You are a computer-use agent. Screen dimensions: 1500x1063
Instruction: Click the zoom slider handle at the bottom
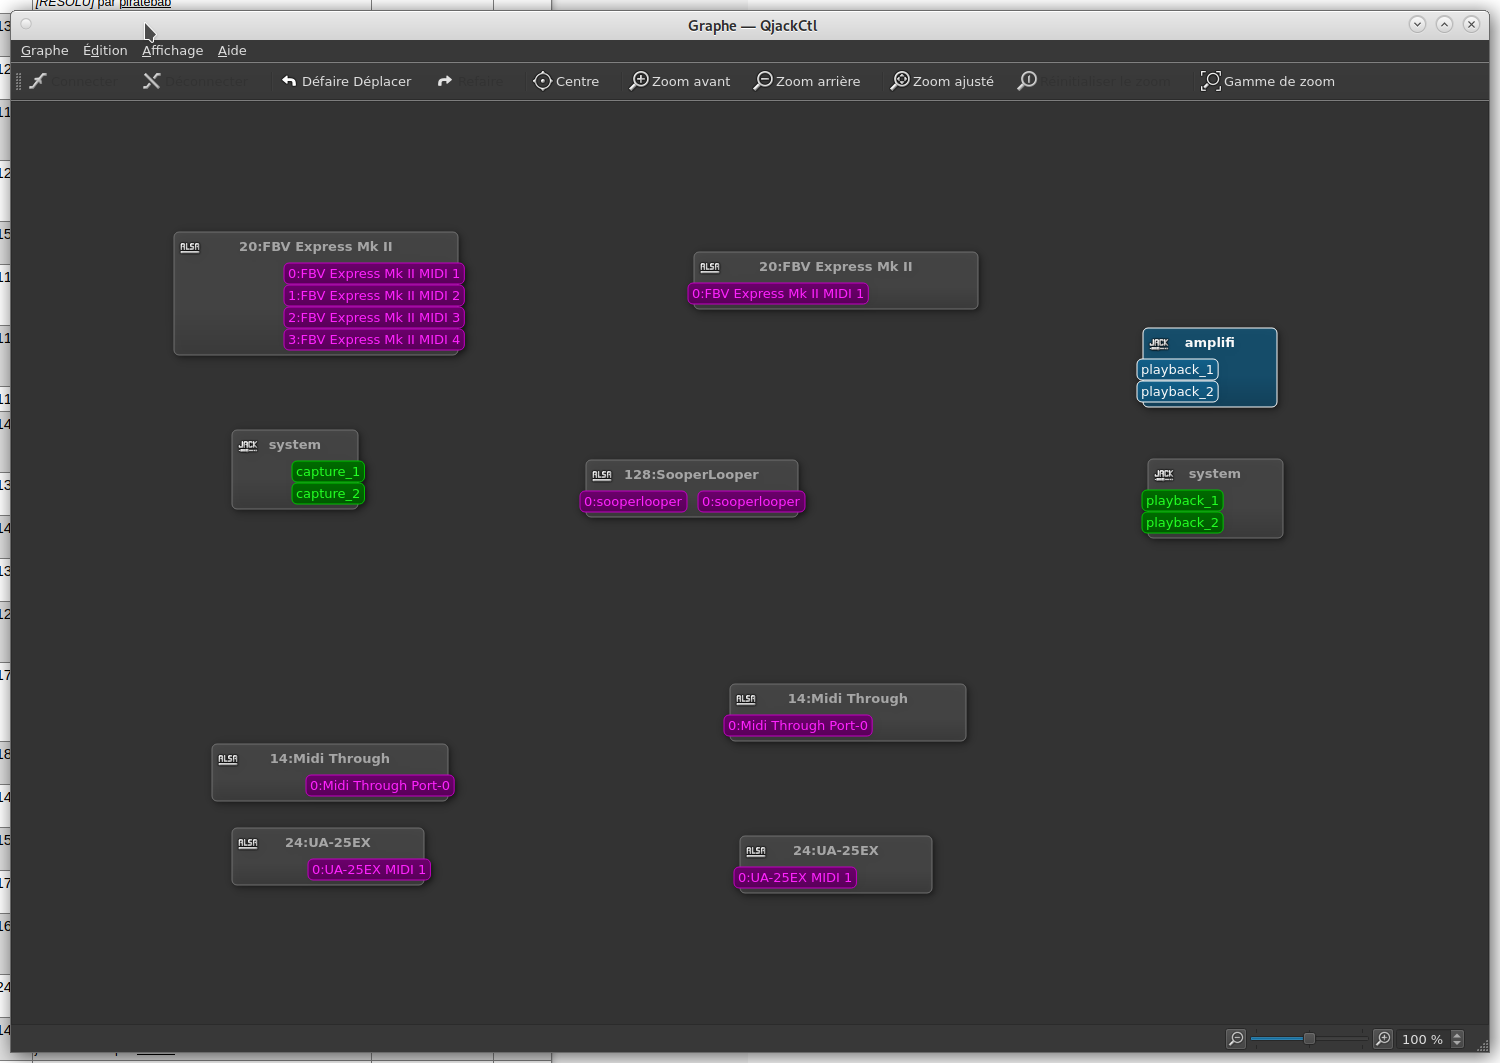tap(1309, 1039)
